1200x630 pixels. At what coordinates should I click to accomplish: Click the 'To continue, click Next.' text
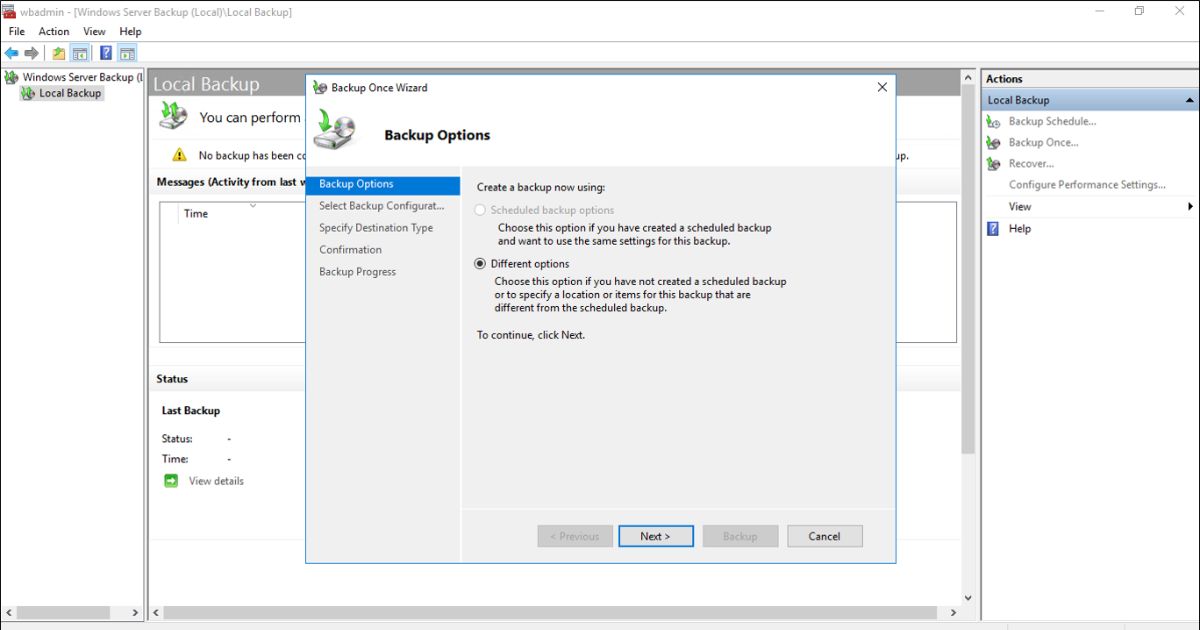coord(531,335)
